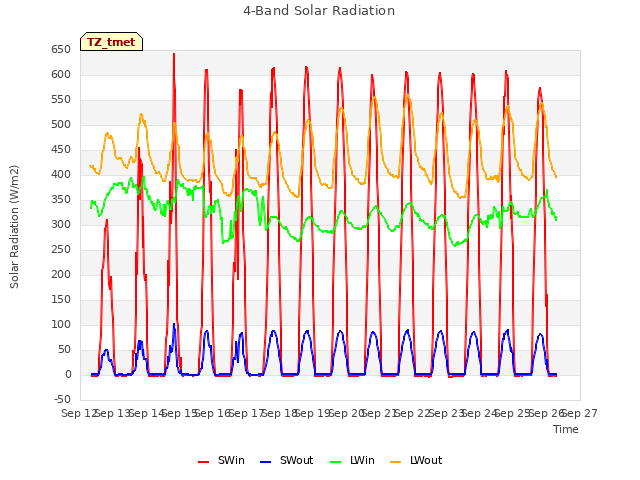Viewport: 640px width, 480px height.
Task: Click the LWout legend entry
Action: point(416,460)
